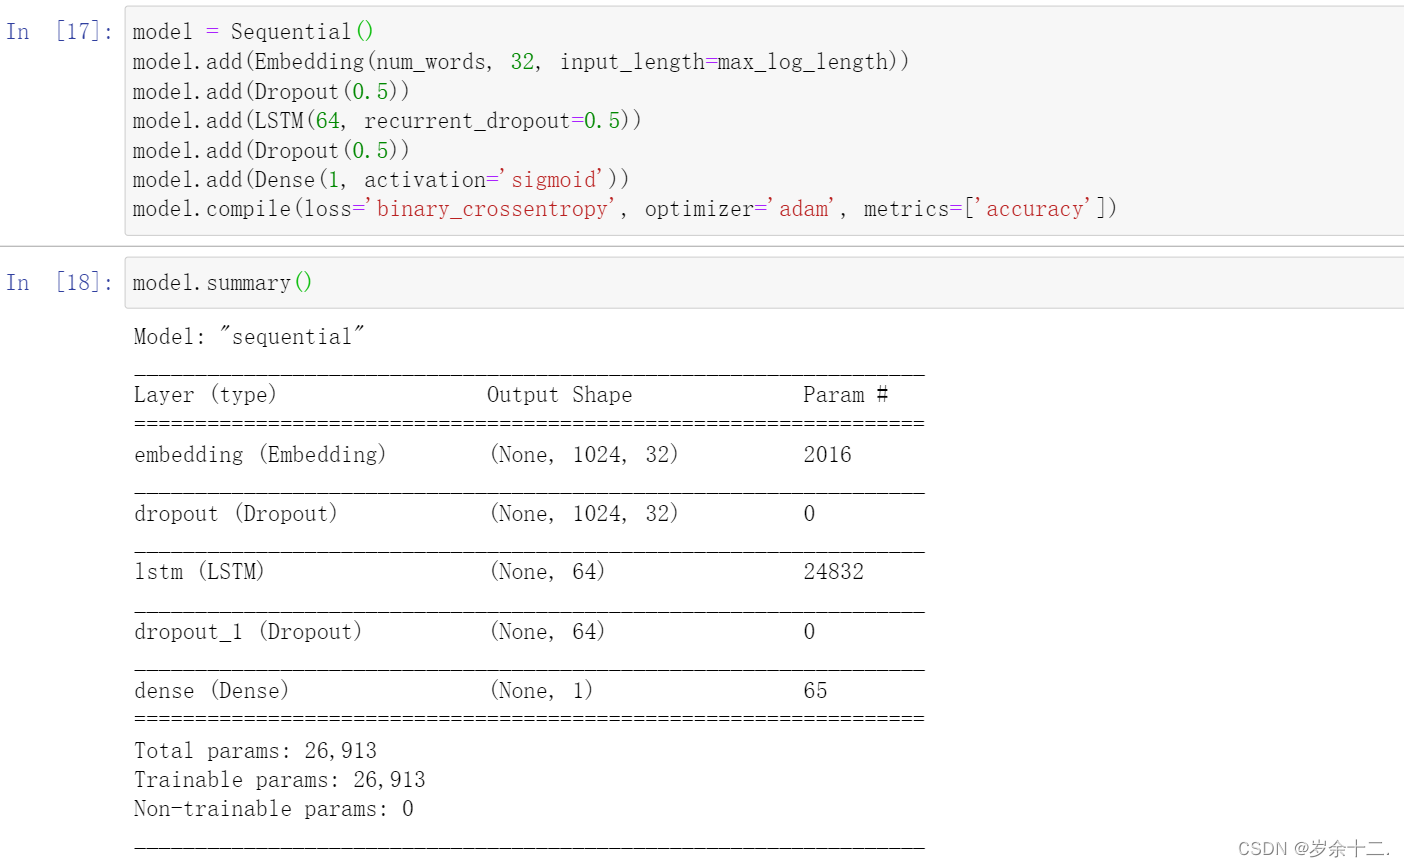Click the LSTM(64, recurrent_dropout=0.5) line
Image resolution: width=1404 pixels, height=867 pixels.
[x=387, y=121]
